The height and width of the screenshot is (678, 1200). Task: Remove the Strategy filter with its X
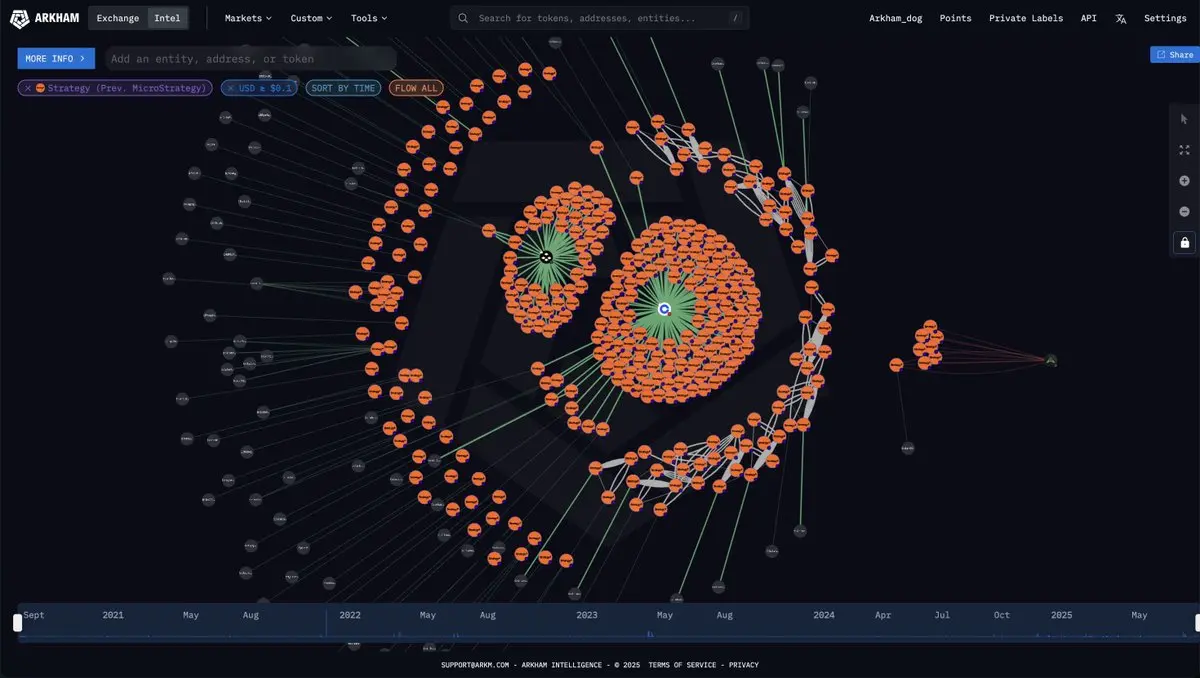pos(28,88)
